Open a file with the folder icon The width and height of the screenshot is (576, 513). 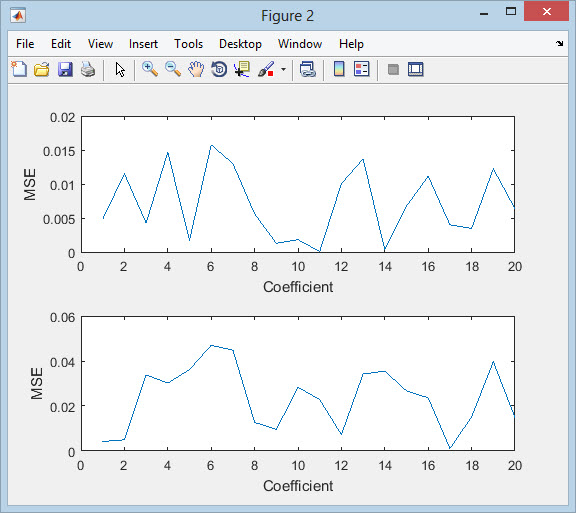(x=42, y=69)
